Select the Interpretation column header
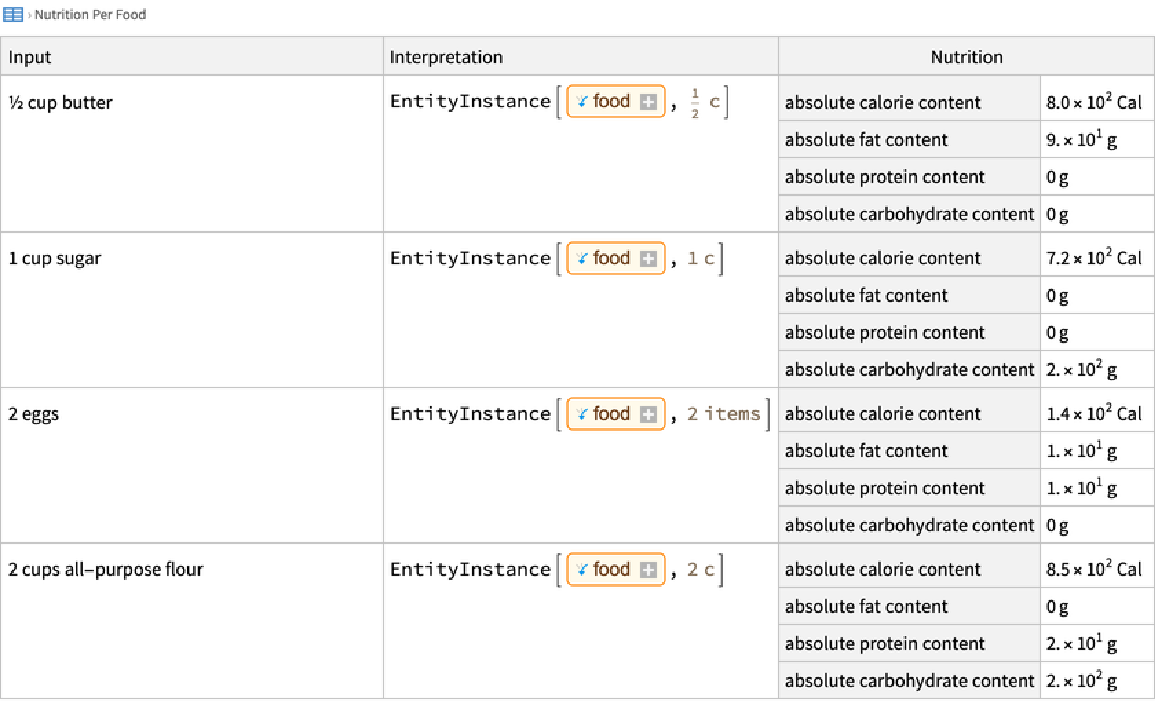This screenshot has height=722, width=1156. (x=446, y=57)
